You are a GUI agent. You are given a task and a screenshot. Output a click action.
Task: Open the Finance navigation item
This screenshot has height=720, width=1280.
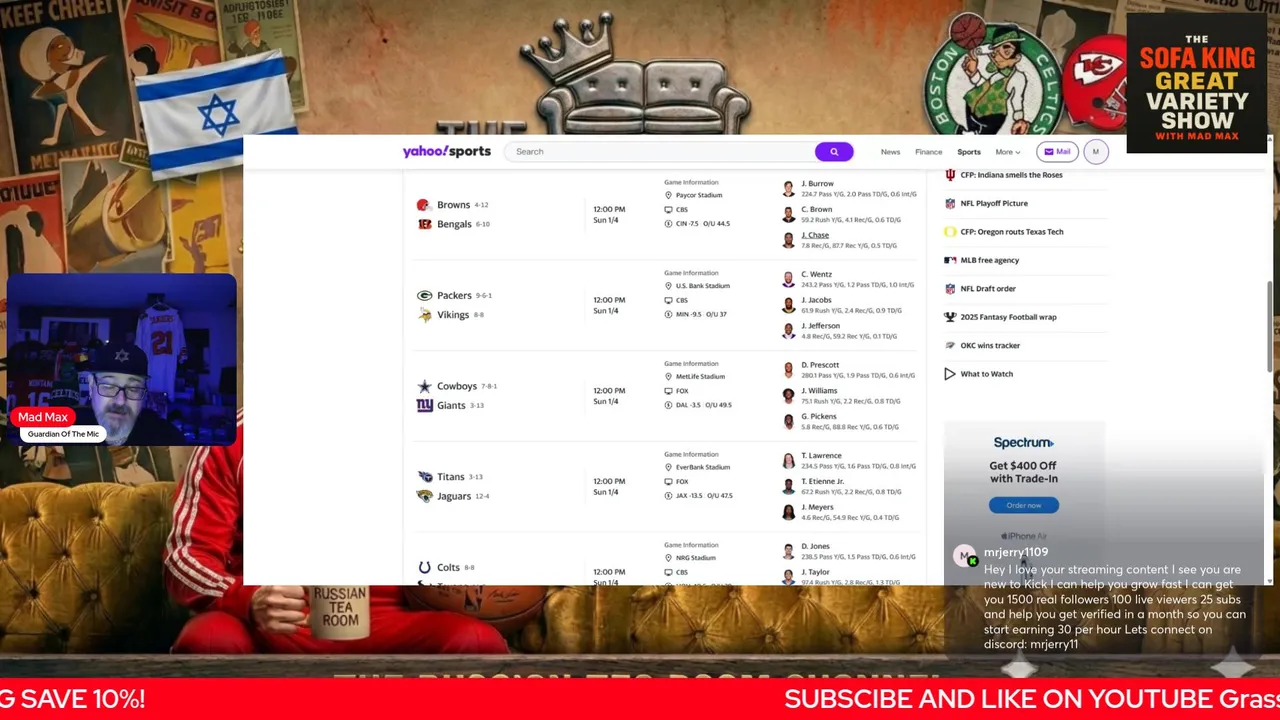[x=928, y=152]
